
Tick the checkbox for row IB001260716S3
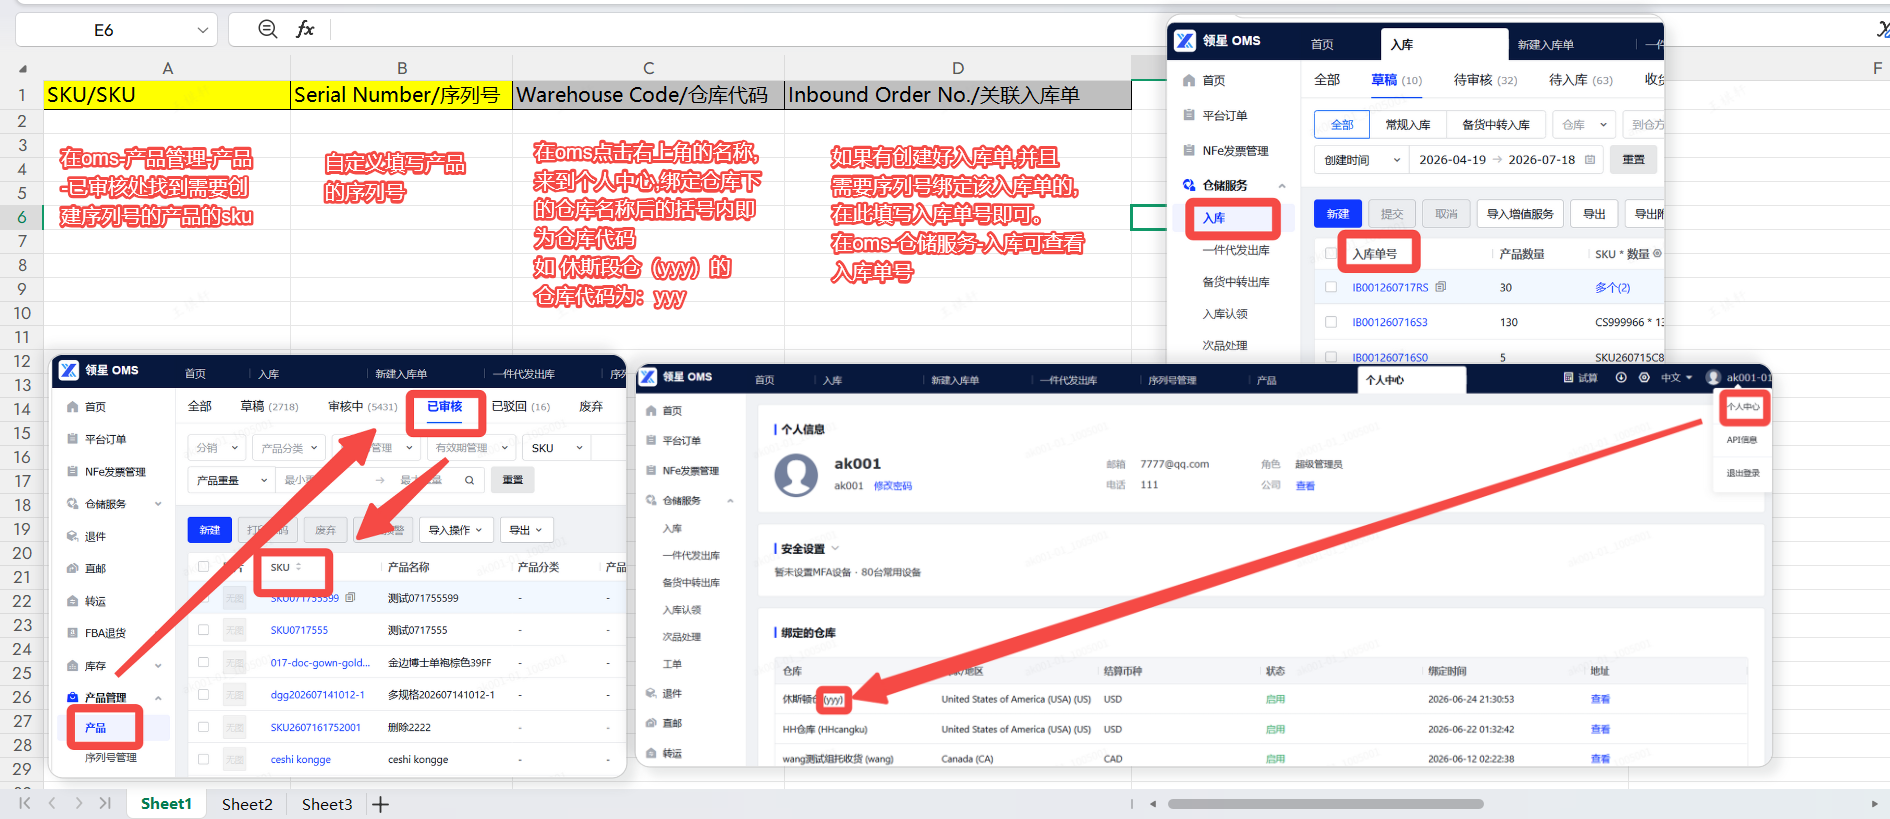pyautogui.click(x=1330, y=322)
